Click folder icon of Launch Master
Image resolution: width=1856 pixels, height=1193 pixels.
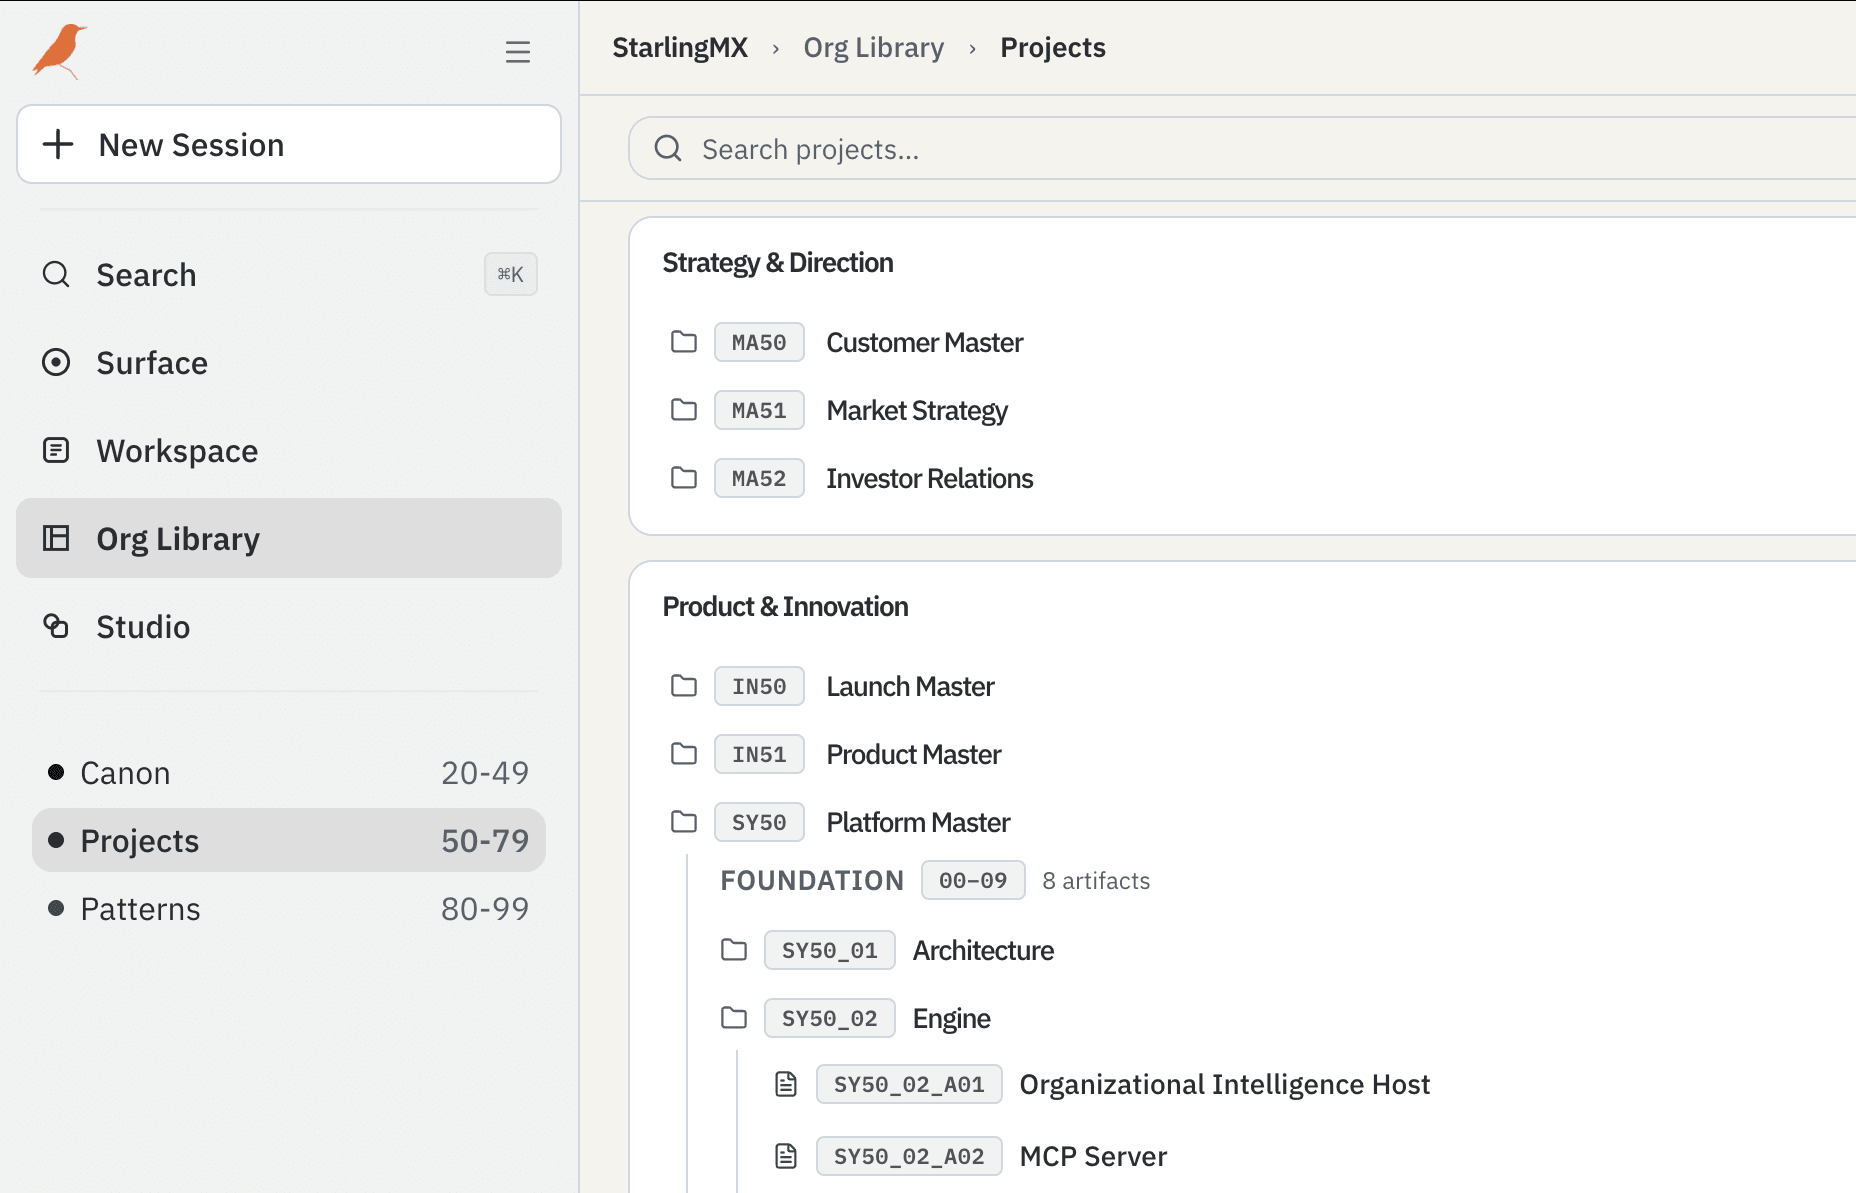[684, 686]
